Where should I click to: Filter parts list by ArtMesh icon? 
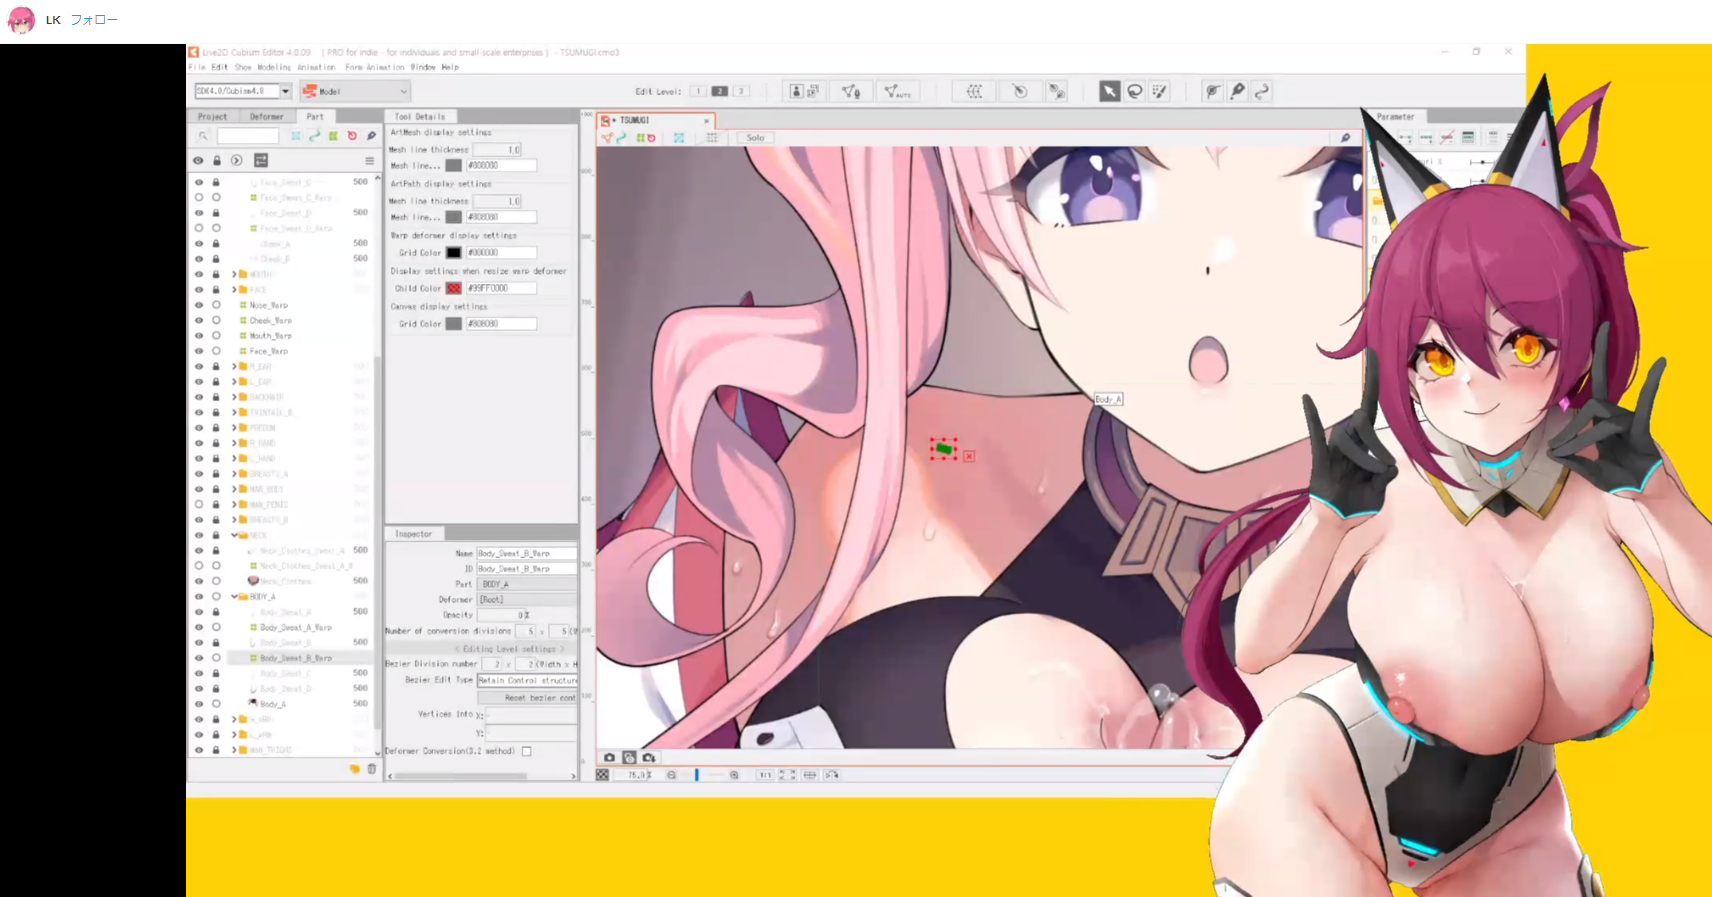[x=296, y=136]
